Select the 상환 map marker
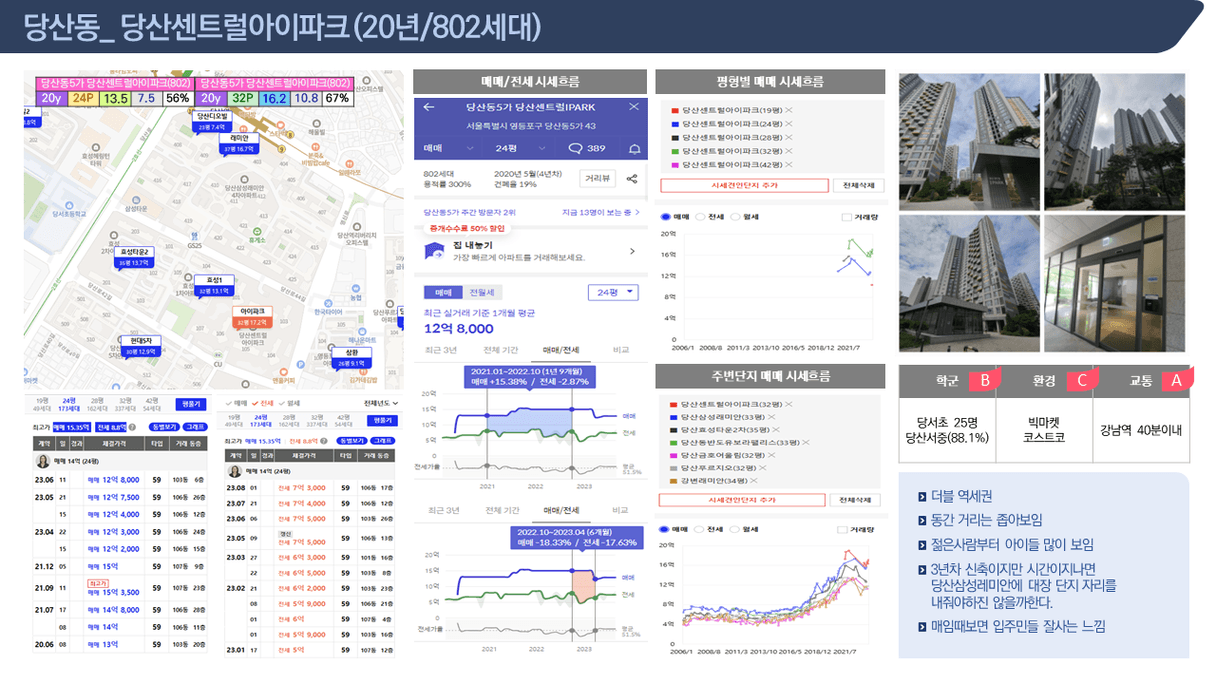The height and width of the screenshot is (684, 1216). point(352,358)
